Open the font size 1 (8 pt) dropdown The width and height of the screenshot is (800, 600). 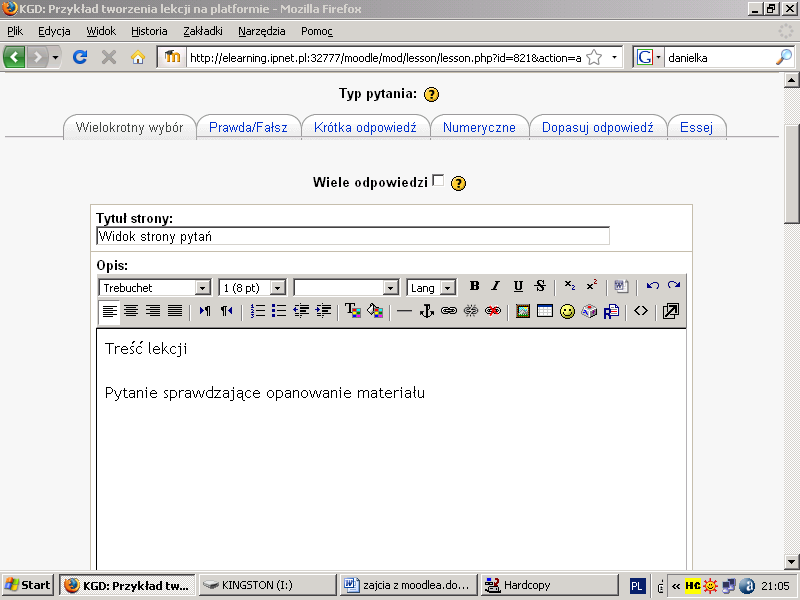[x=252, y=288]
